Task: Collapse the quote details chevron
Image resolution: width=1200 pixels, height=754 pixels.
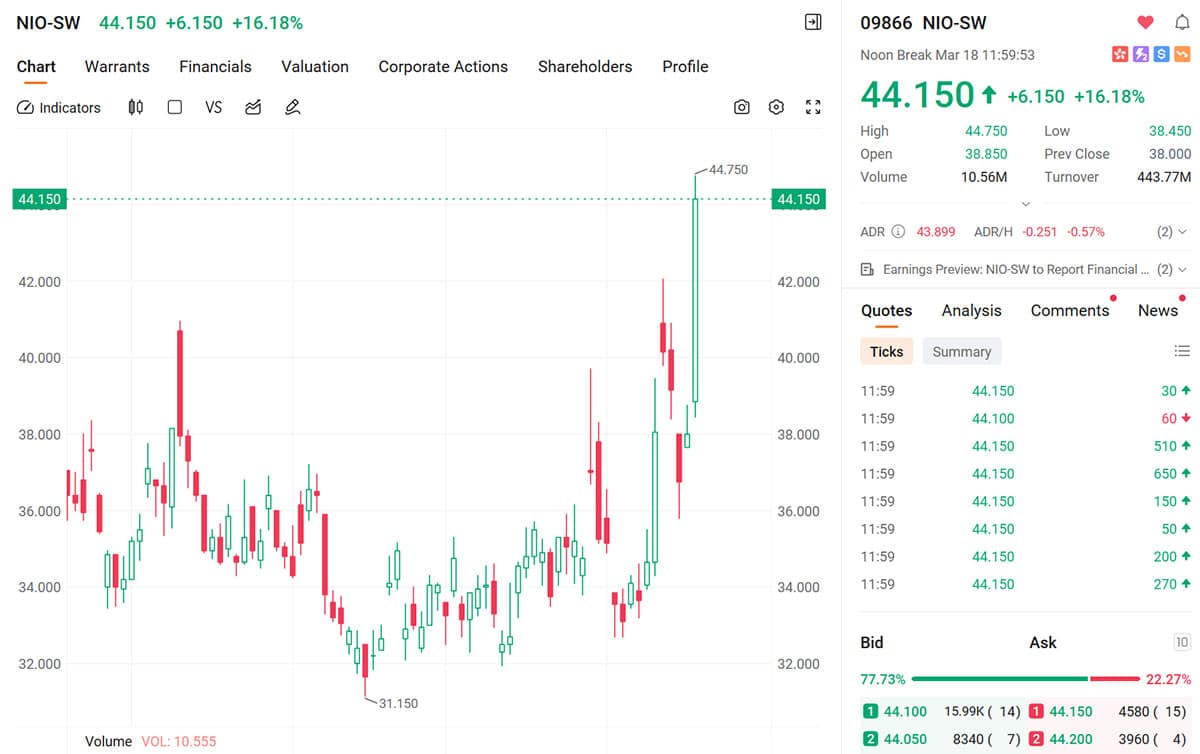Action: tap(1024, 205)
